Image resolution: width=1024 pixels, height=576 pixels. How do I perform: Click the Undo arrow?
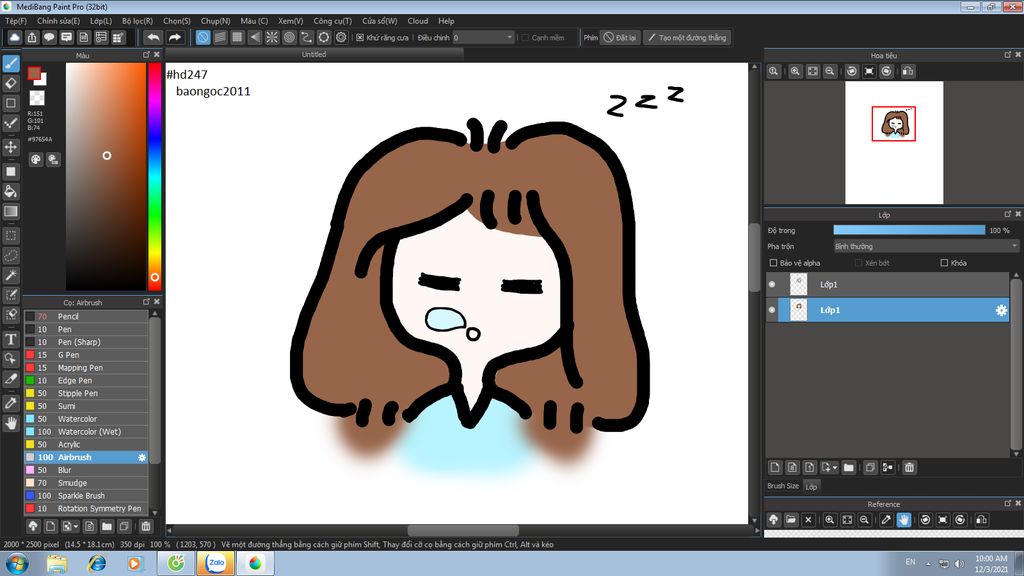[153, 37]
